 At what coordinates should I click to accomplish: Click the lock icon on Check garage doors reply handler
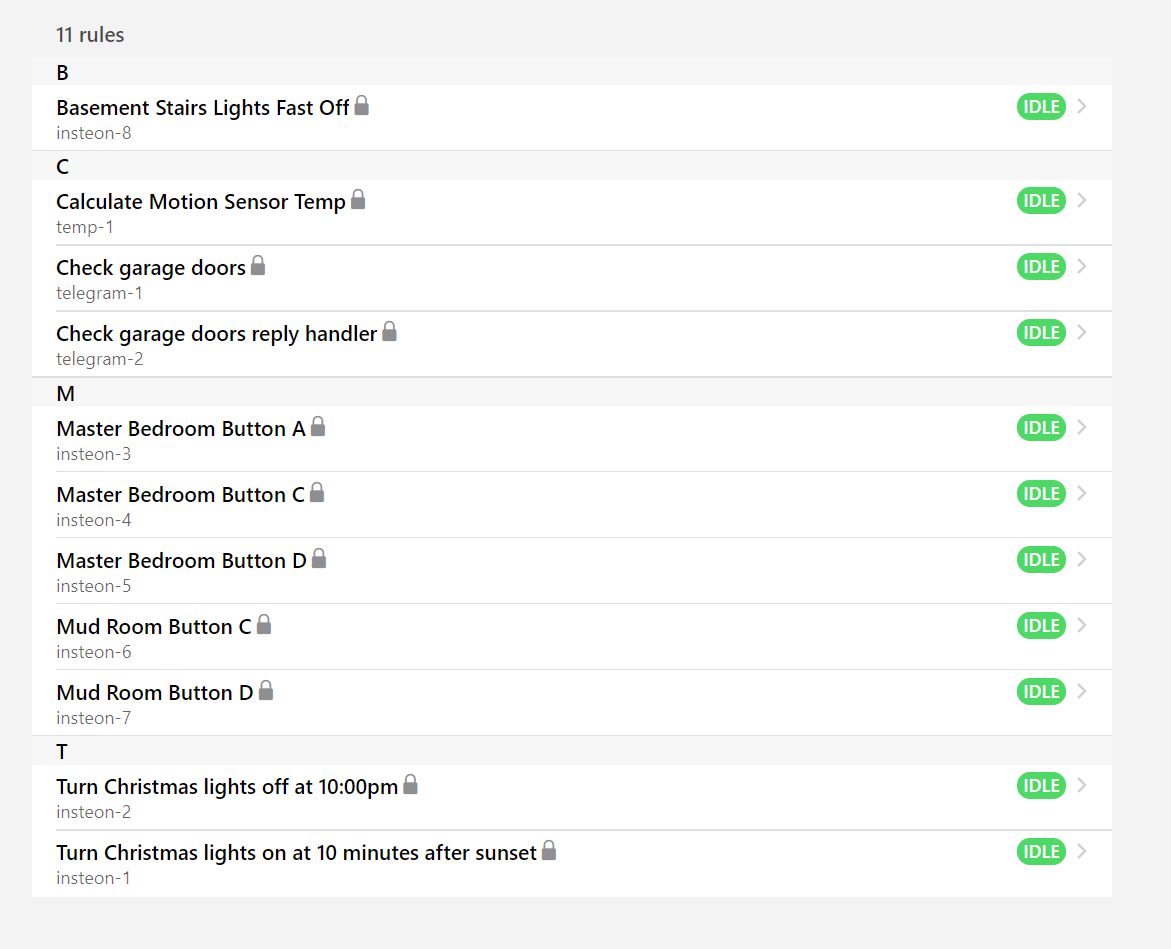(x=388, y=331)
